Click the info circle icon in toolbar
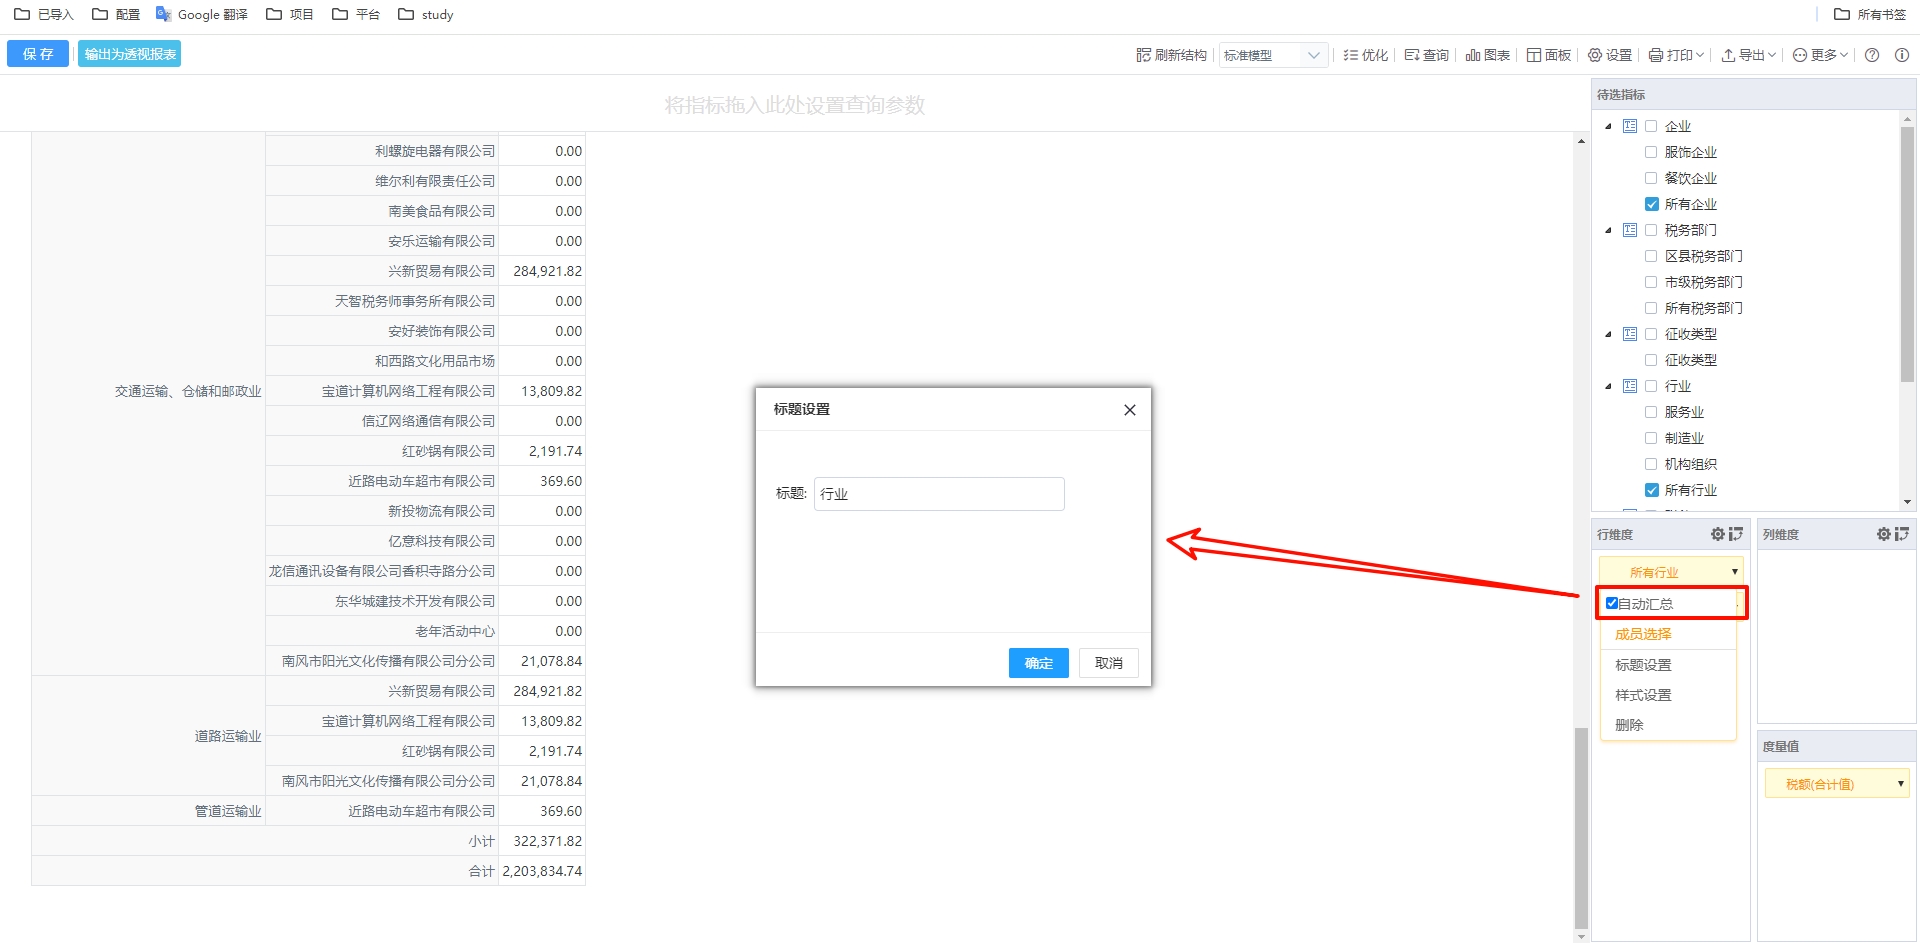 [x=1902, y=55]
